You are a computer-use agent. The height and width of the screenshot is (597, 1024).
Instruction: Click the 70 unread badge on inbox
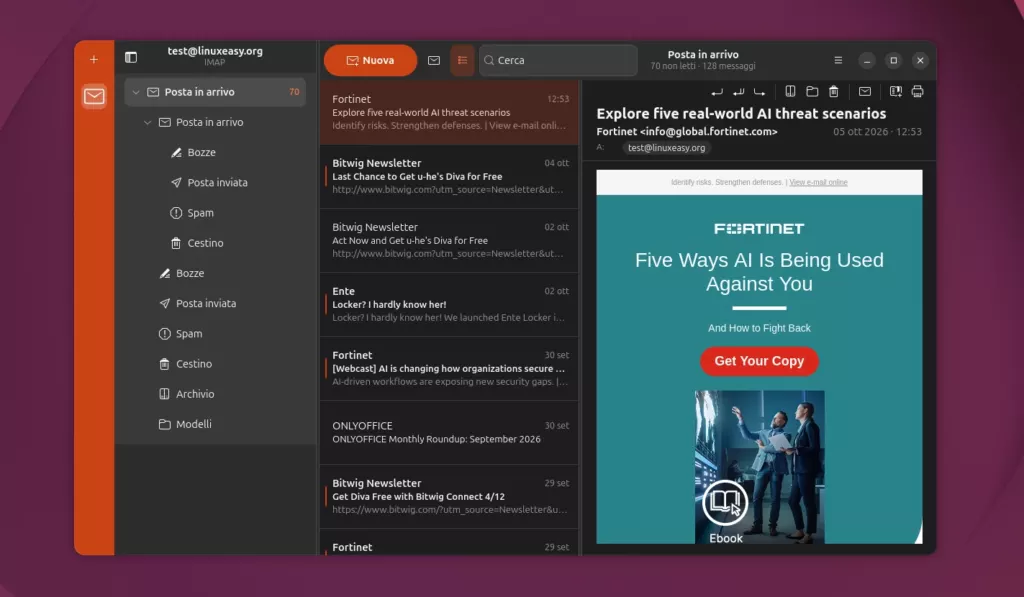pos(294,92)
